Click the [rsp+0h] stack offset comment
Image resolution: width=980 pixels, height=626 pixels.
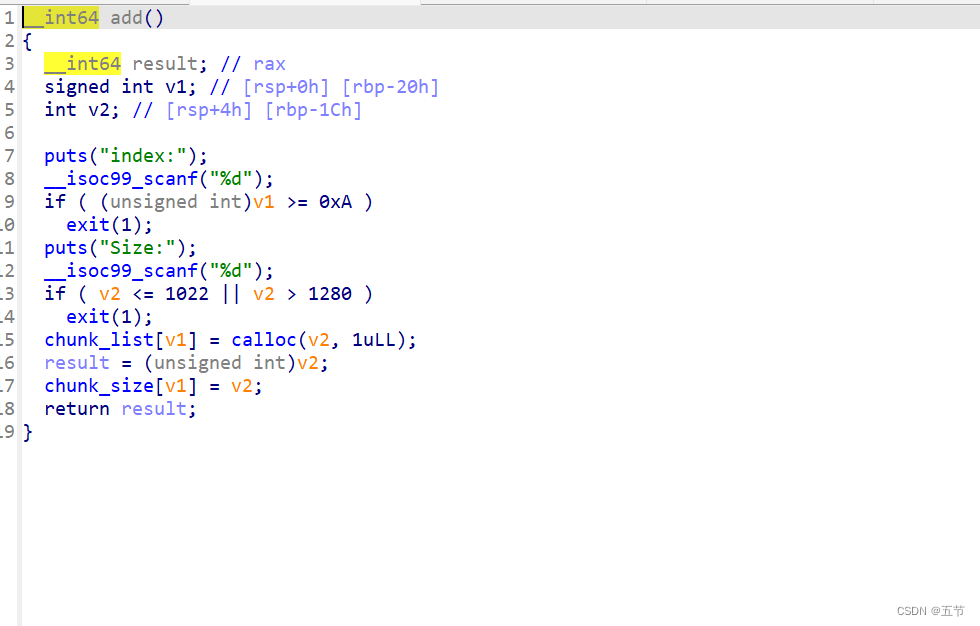(286, 87)
